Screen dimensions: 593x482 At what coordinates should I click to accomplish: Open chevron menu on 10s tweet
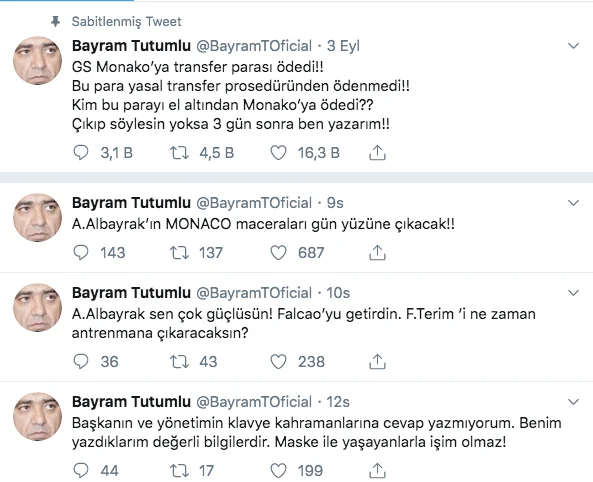pyautogui.click(x=573, y=293)
